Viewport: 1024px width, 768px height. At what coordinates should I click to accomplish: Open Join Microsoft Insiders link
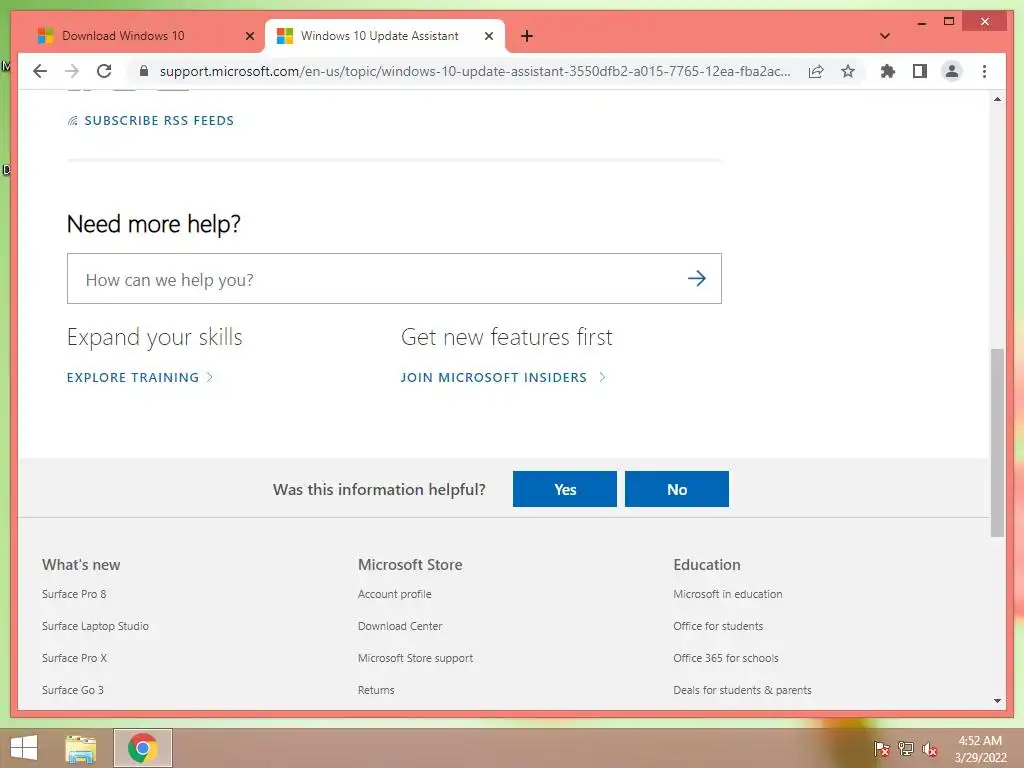click(504, 377)
